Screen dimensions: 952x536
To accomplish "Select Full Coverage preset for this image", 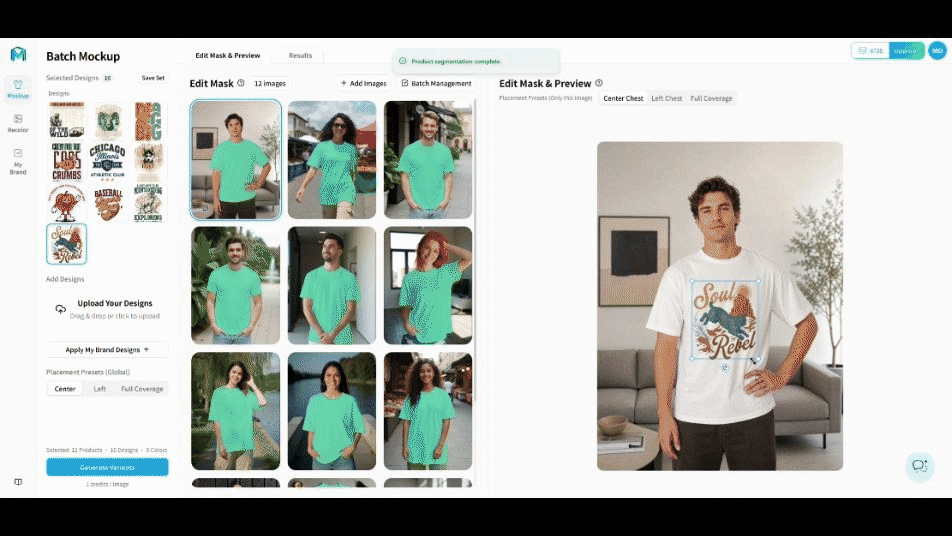I will [x=711, y=98].
